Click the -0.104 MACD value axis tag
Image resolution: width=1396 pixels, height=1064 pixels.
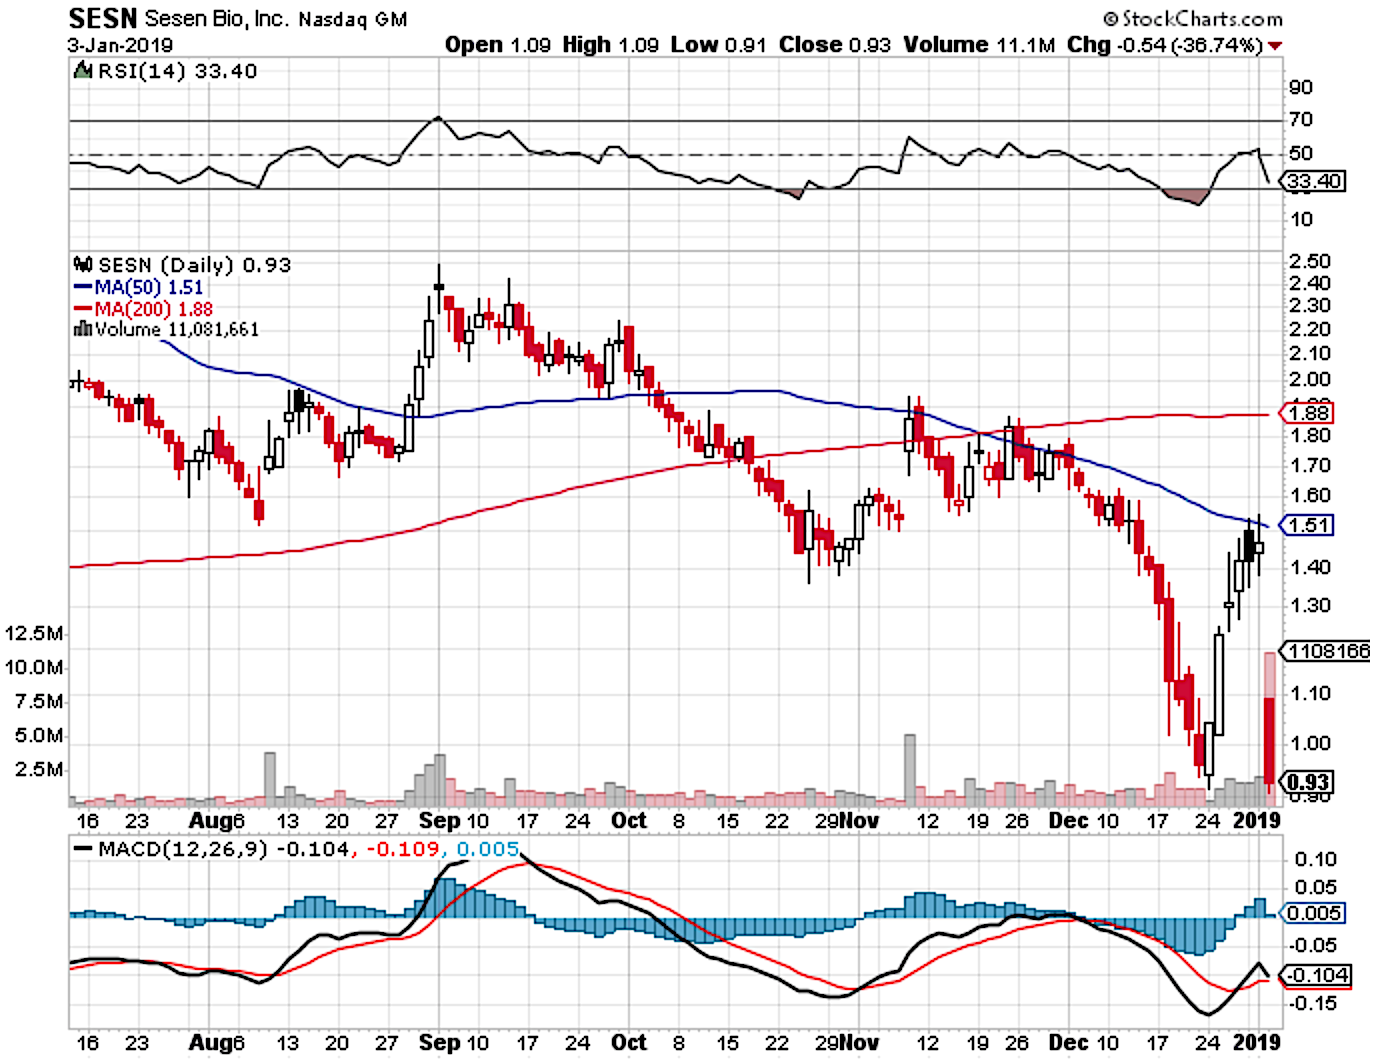(1316, 976)
